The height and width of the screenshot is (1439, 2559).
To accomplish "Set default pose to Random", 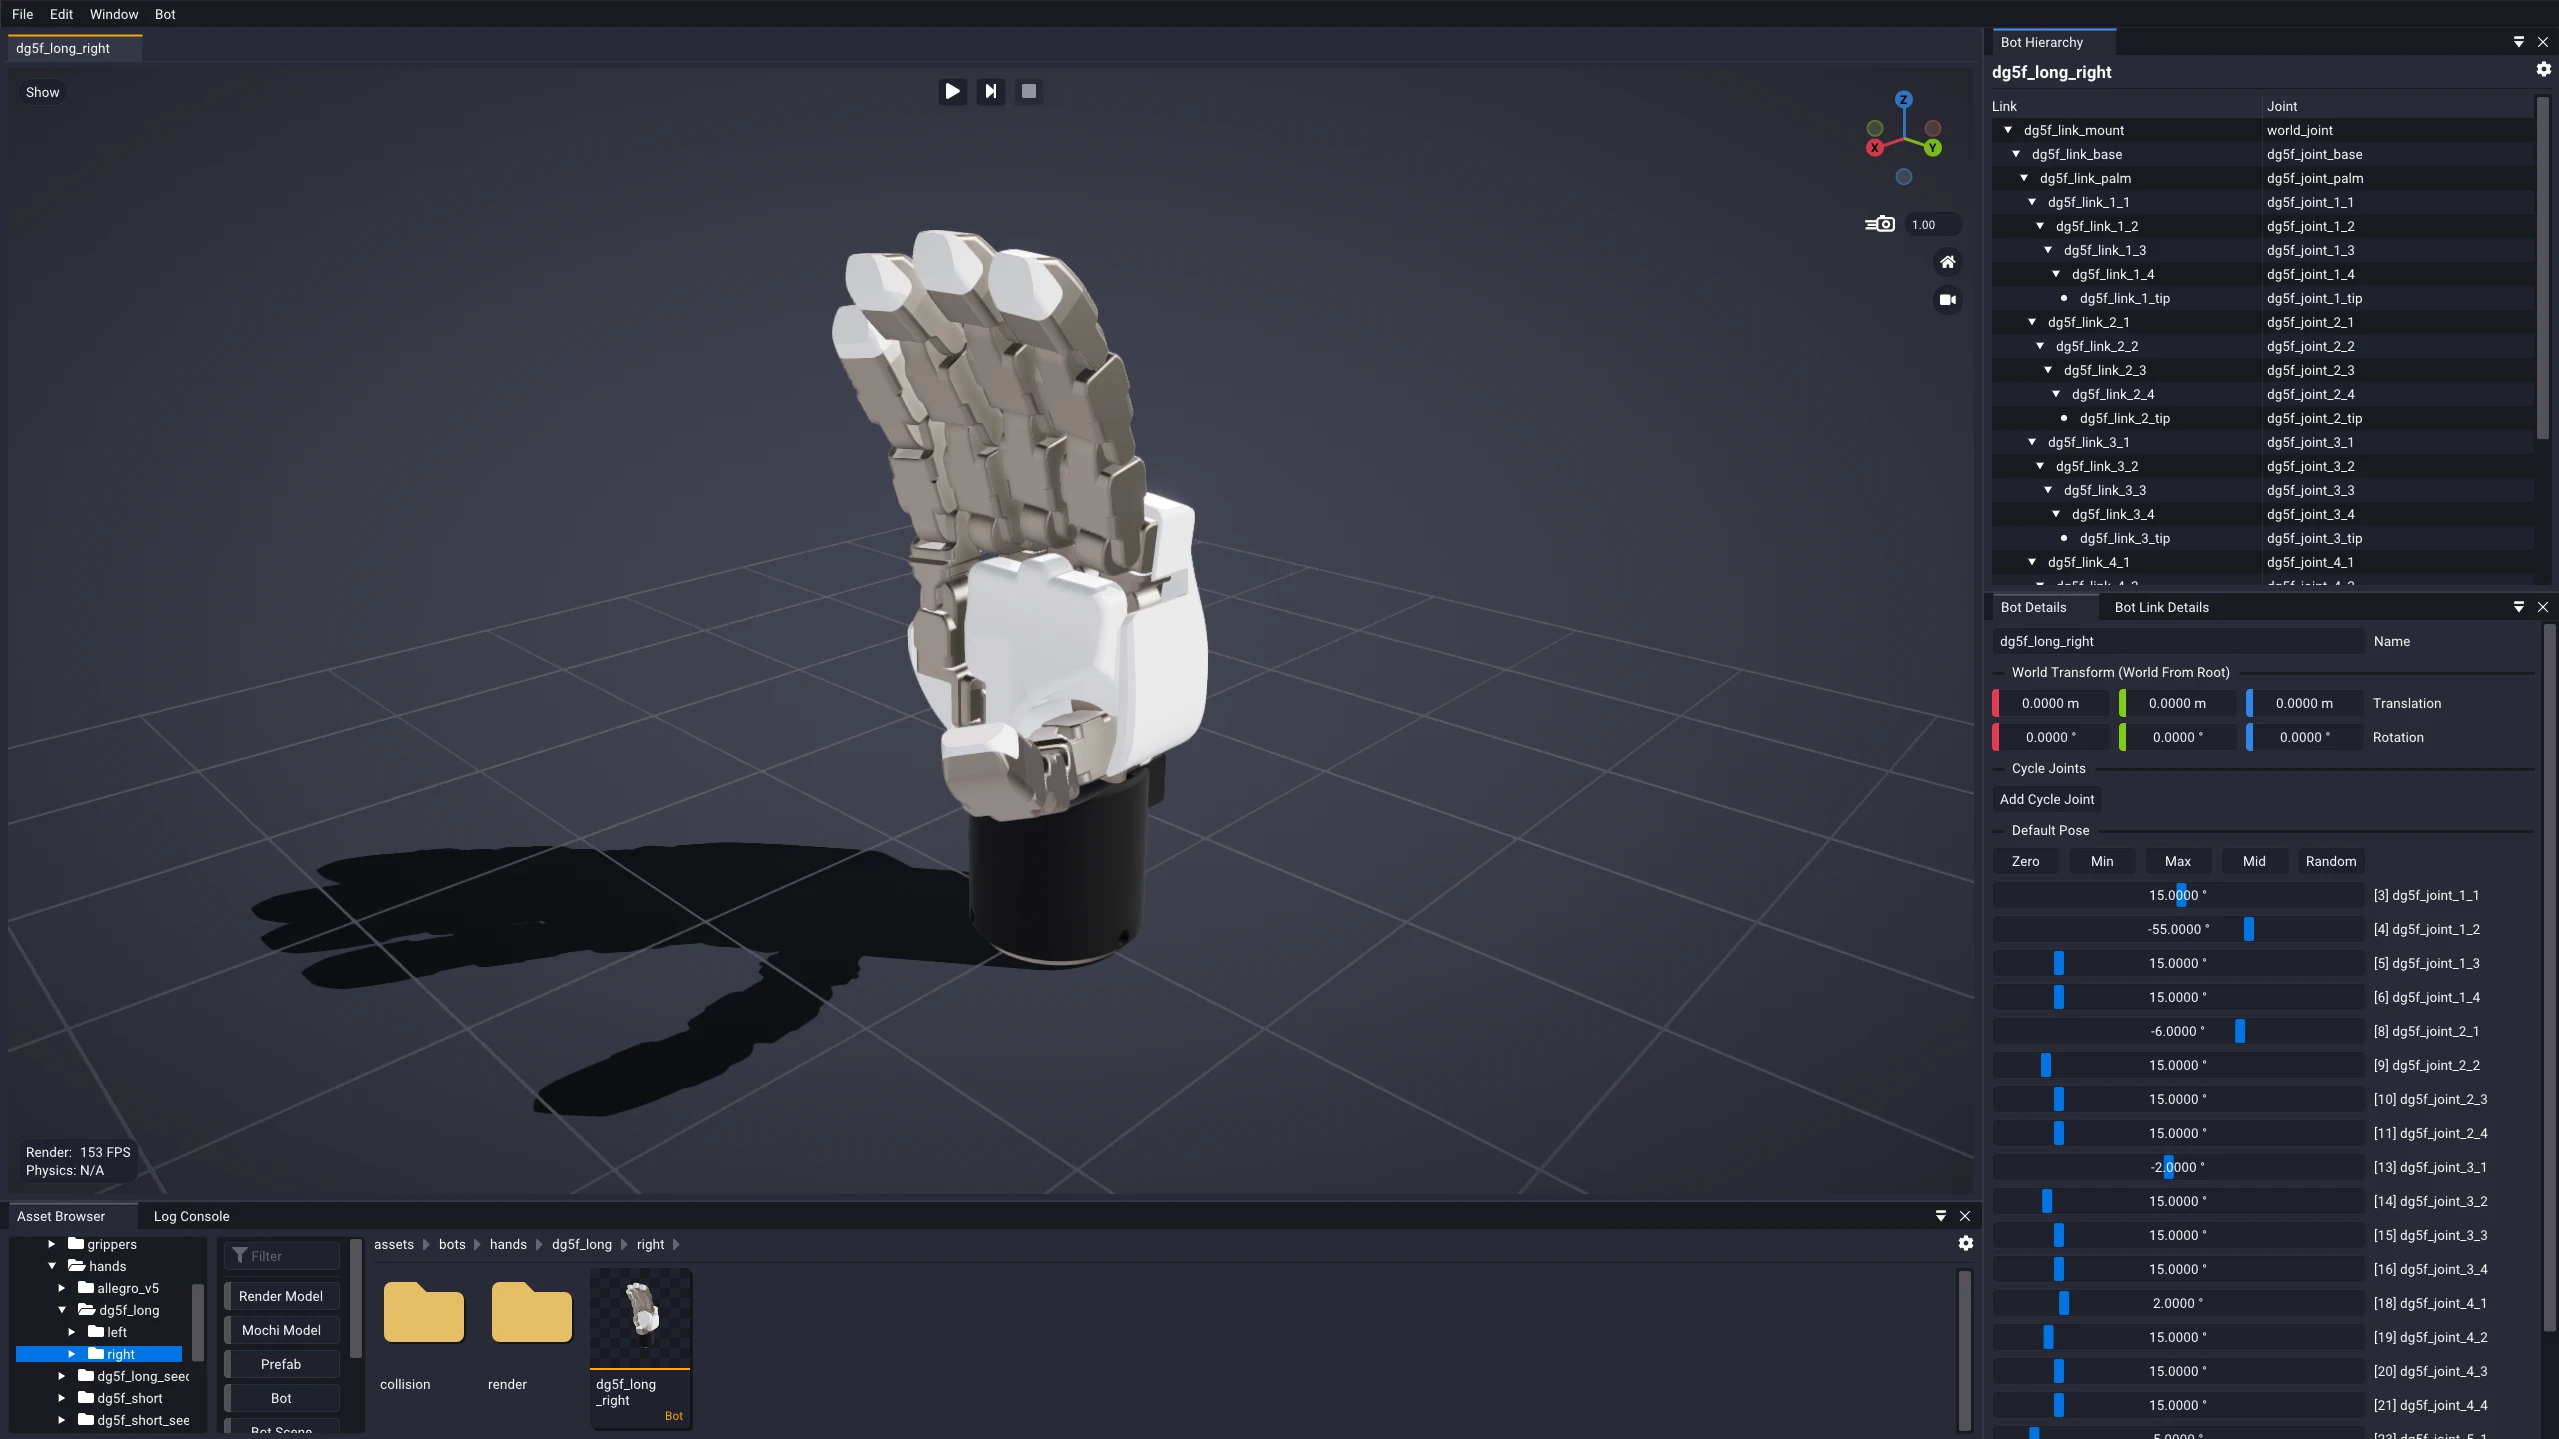I will [2330, 861].
